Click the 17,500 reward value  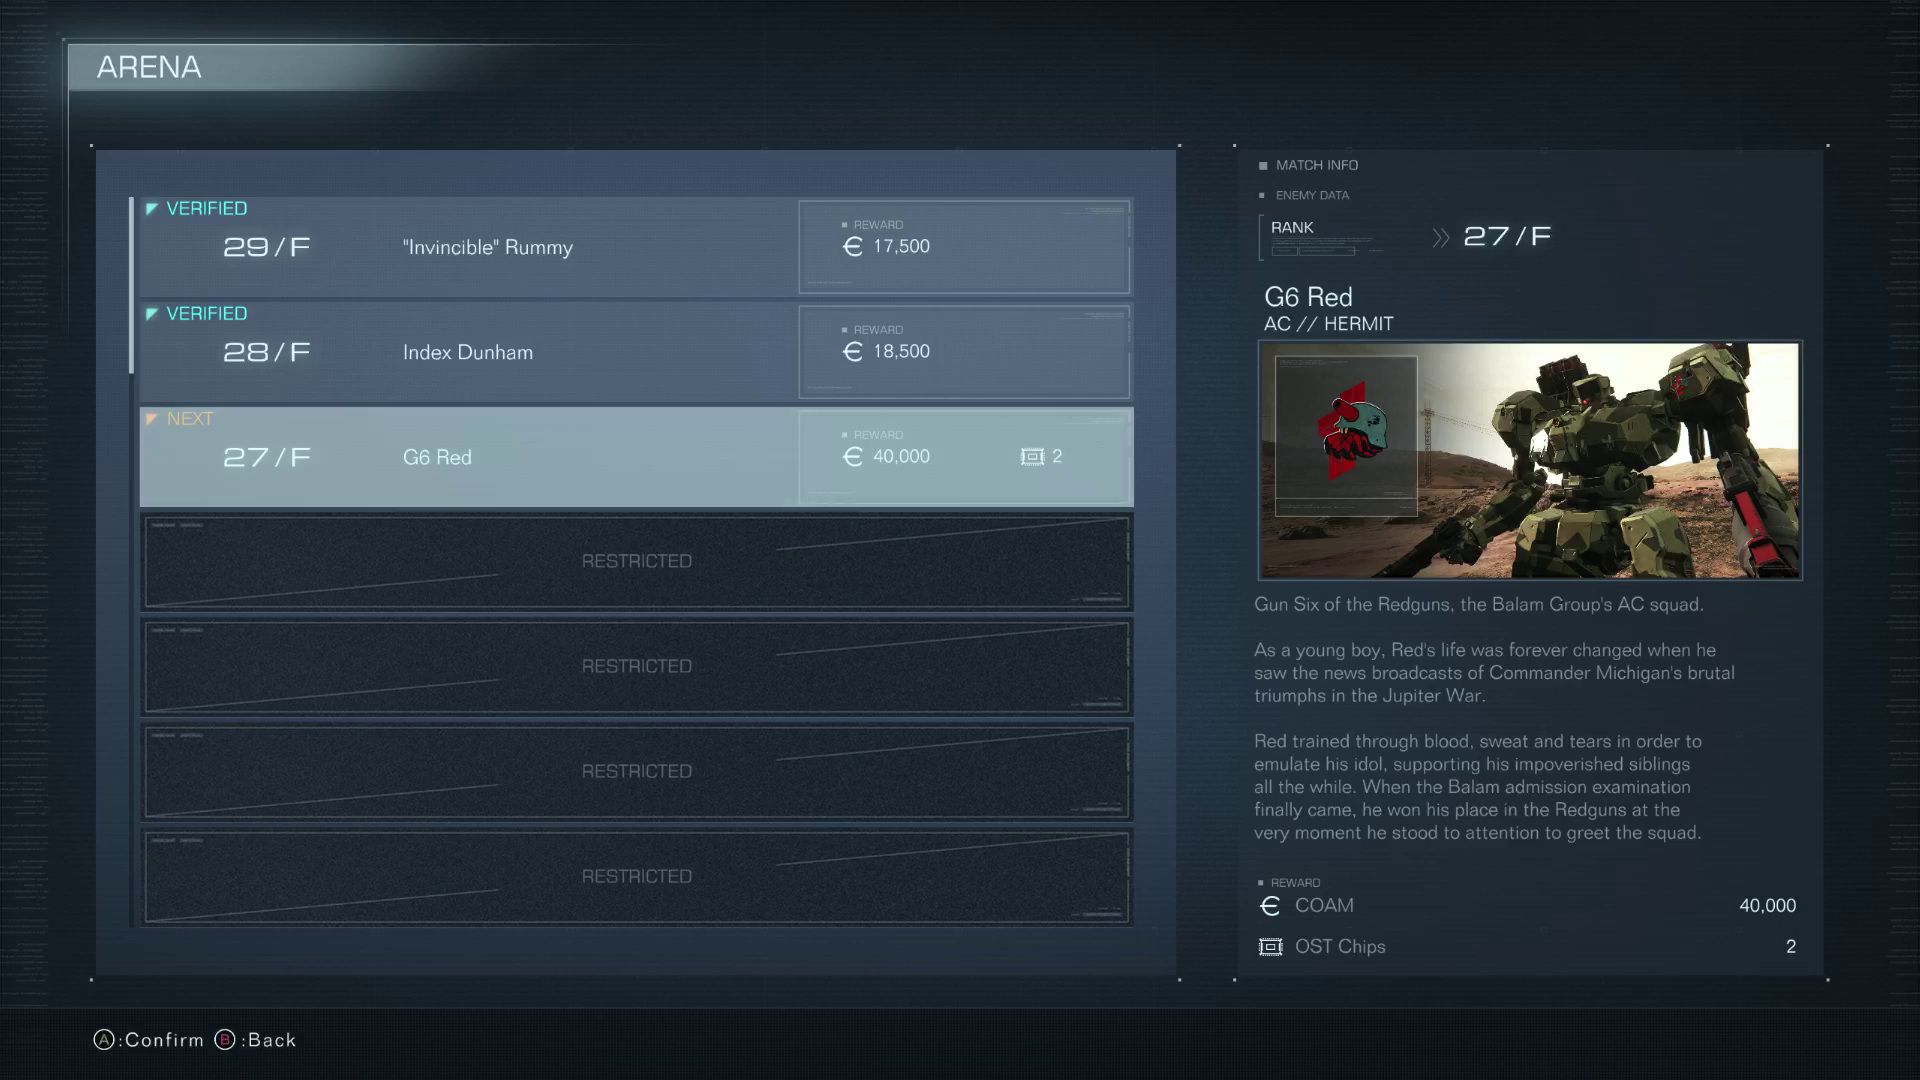901,246
